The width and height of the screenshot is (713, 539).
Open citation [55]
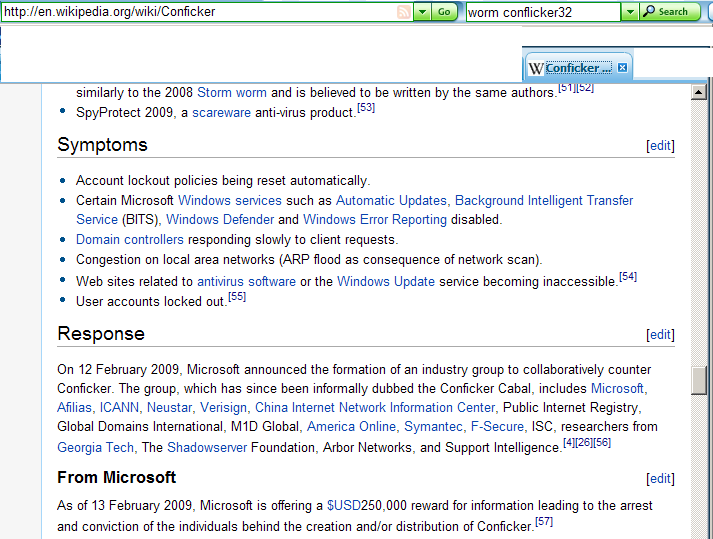pyautogui.click(x=237, y=297)
